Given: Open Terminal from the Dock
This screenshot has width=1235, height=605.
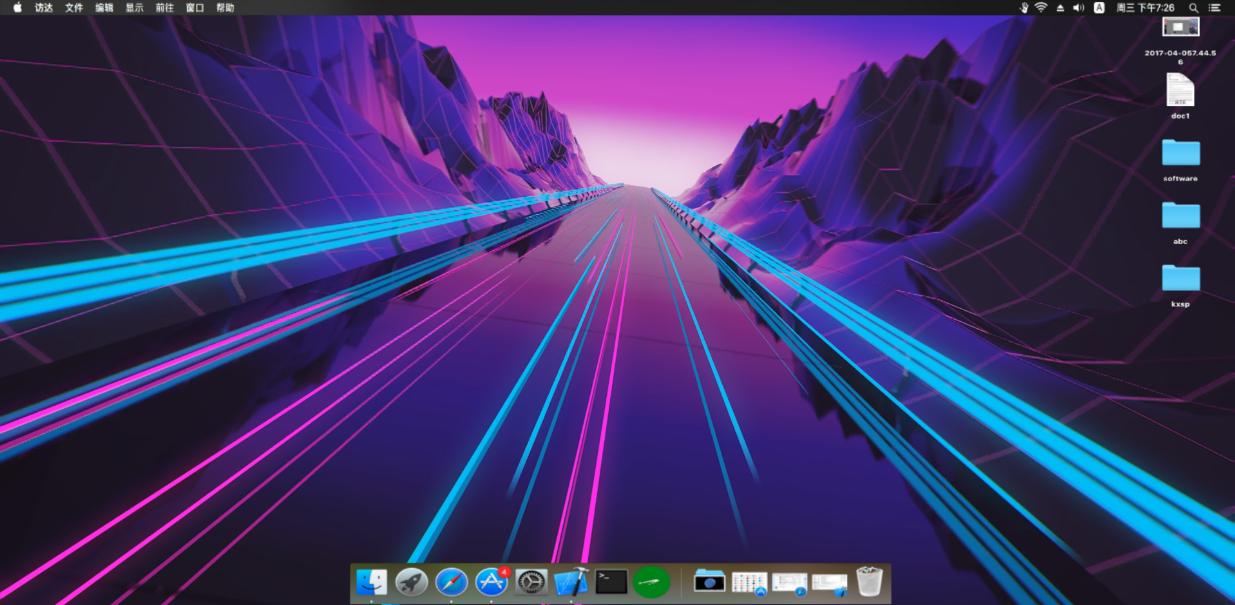Looking at the screenshot, I should point(611,581).
